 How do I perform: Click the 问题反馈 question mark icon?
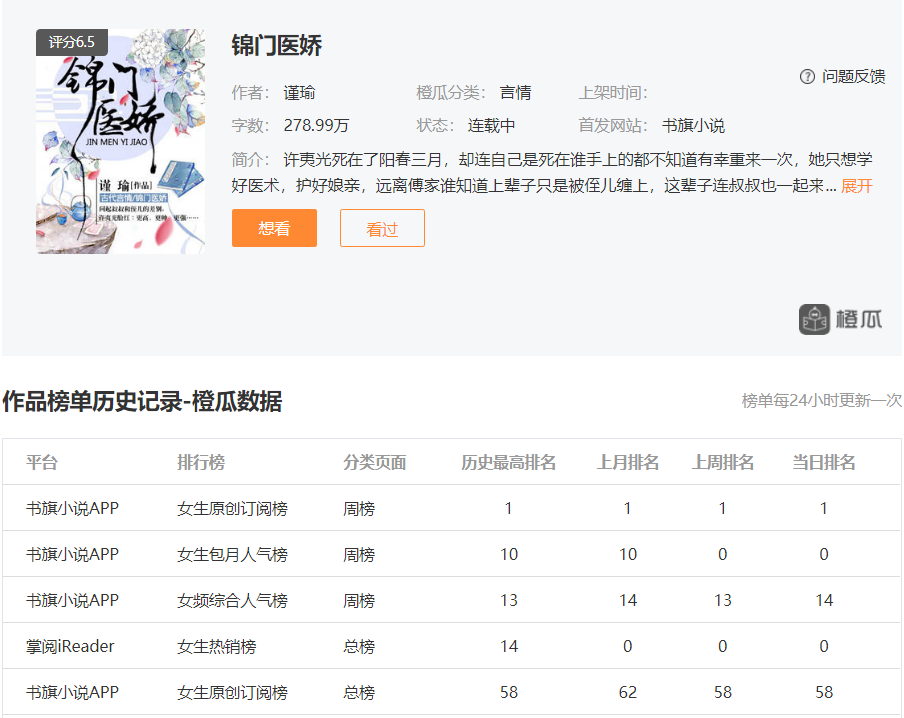click(807, 76)
